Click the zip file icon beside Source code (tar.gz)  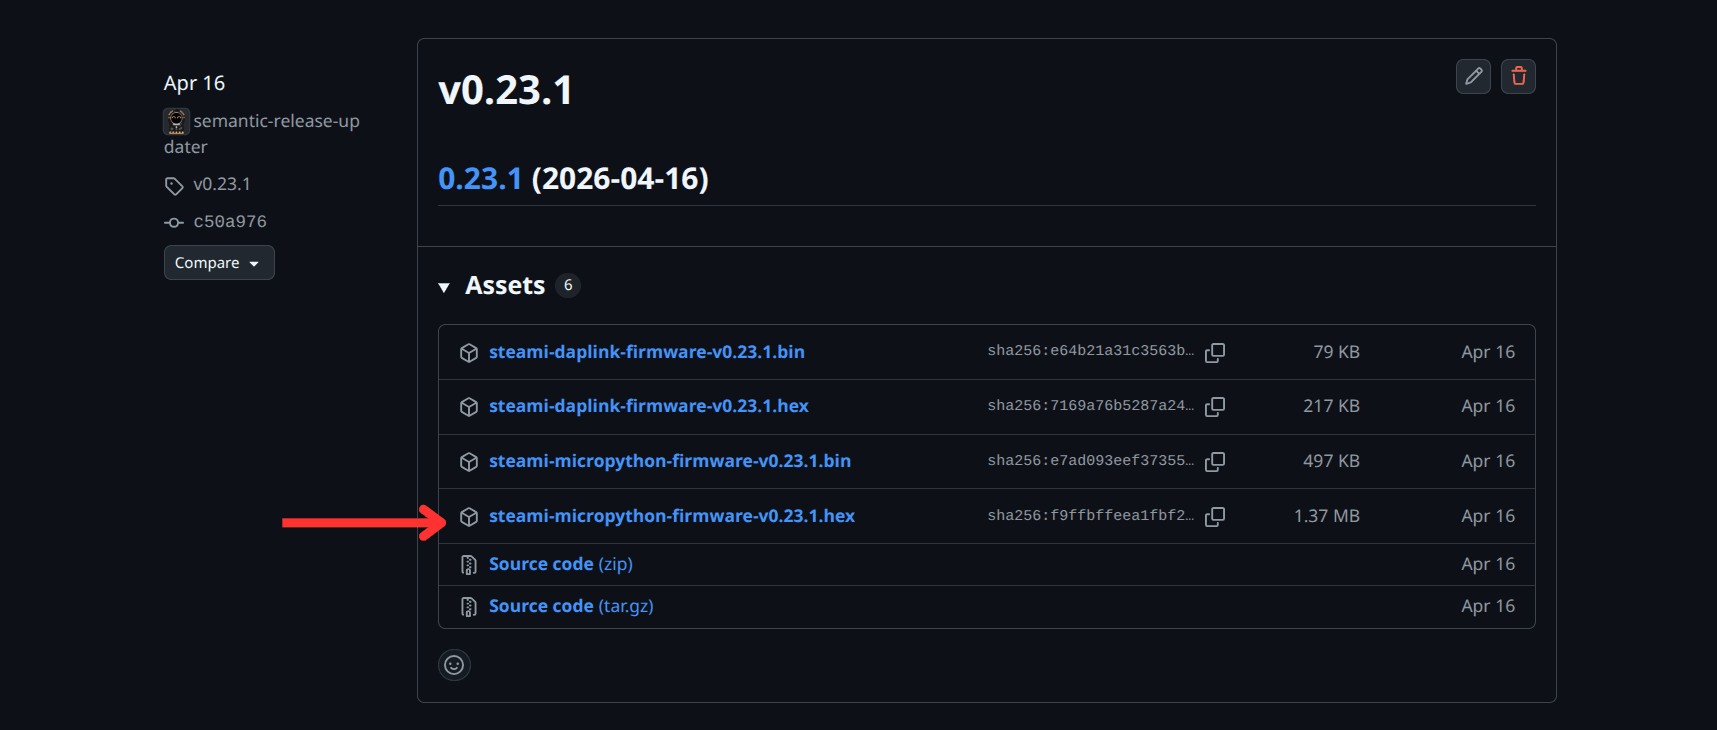[468, 606]
